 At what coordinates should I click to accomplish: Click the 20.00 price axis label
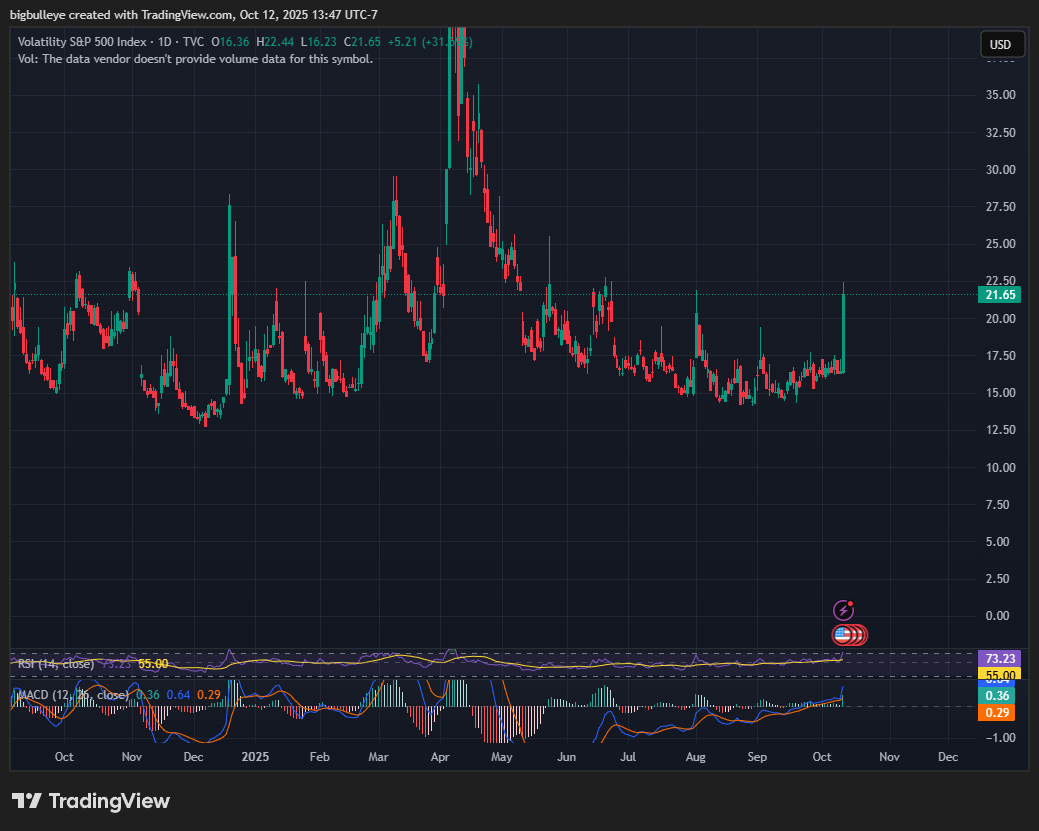1001,319
